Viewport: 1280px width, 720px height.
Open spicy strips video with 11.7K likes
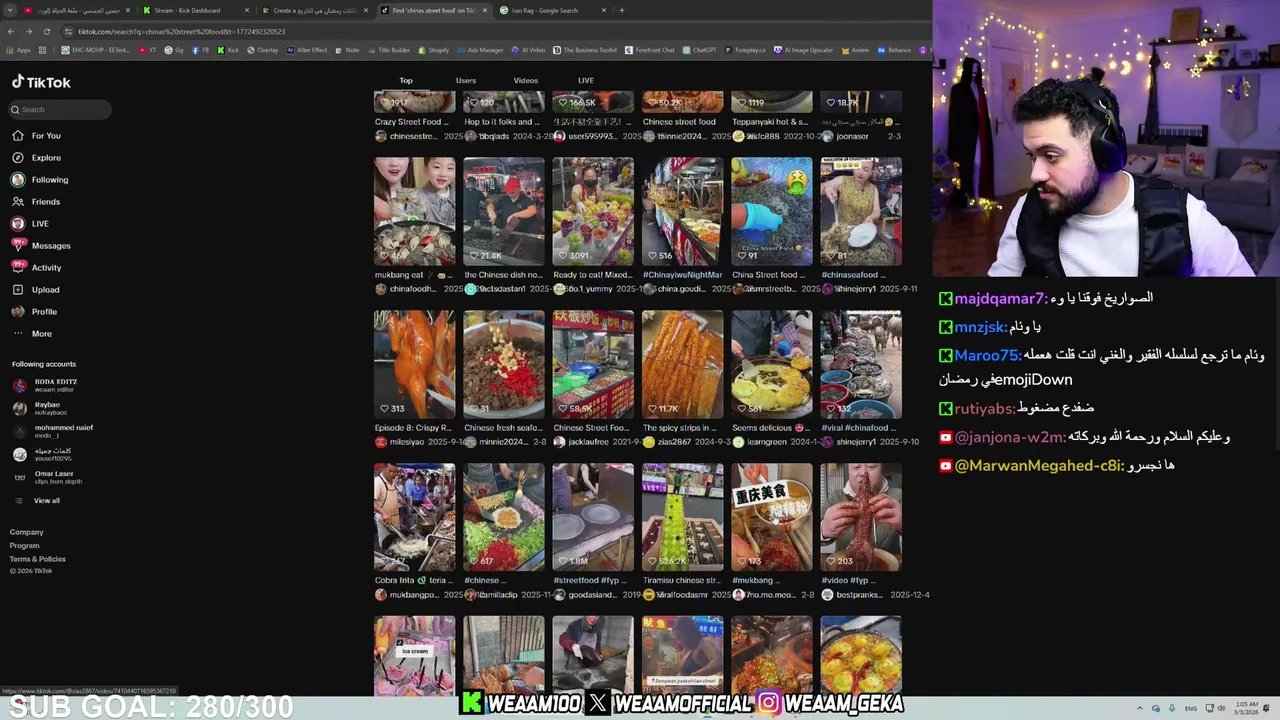tap(682, 364)
